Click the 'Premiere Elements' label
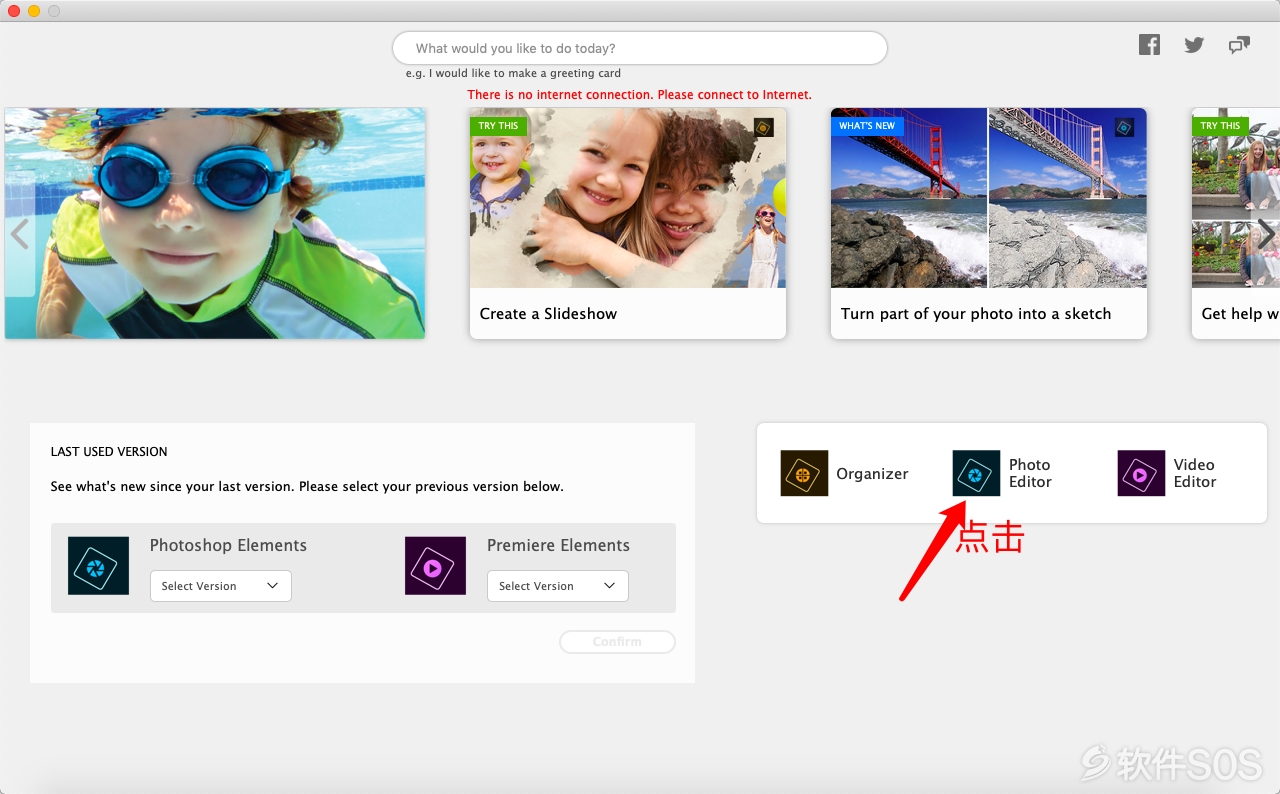Image resolution: width=1280 pixels, height=794 pixels. [x=558, y=546]
